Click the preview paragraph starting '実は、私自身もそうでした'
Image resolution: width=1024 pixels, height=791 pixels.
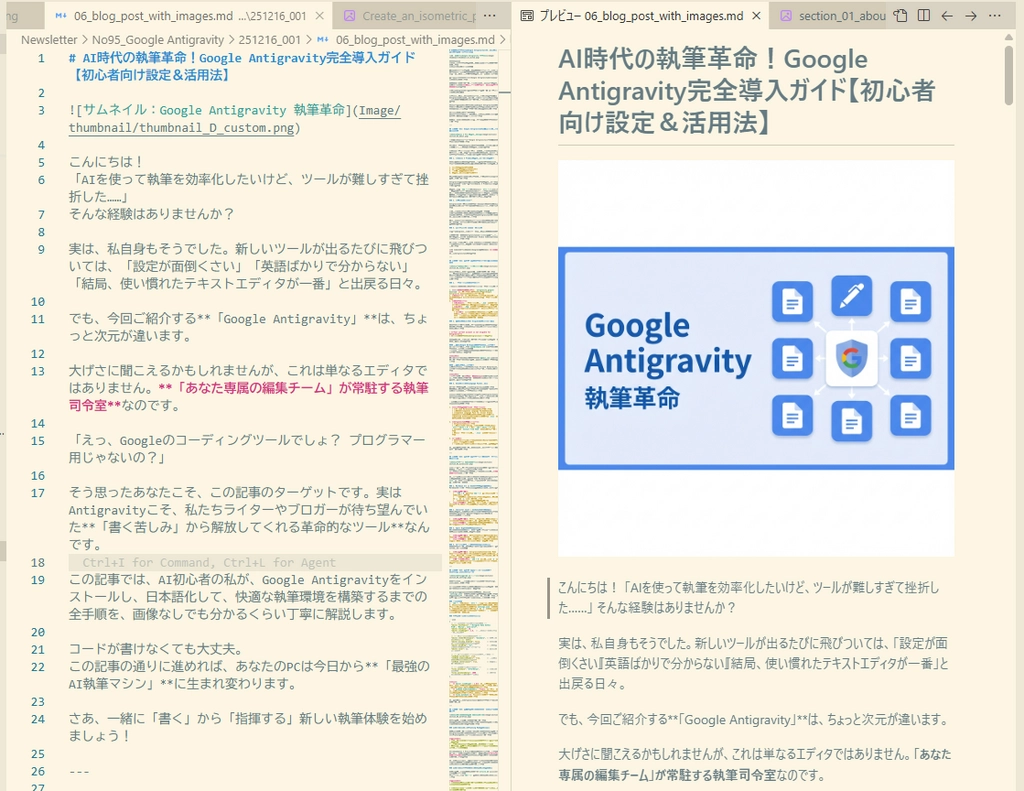[x=753, y=664]
